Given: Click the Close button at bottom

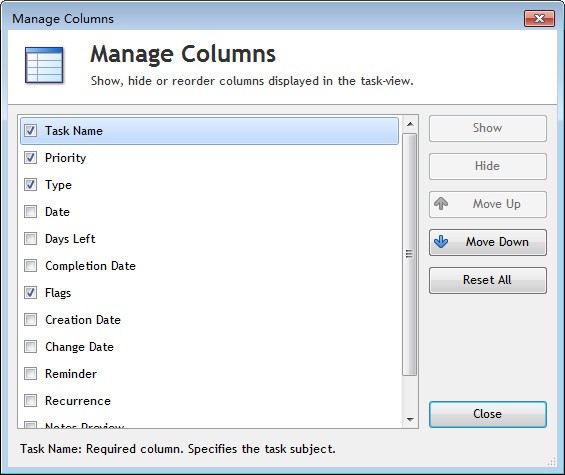Looking at the screenshot, I should [488, 414].
